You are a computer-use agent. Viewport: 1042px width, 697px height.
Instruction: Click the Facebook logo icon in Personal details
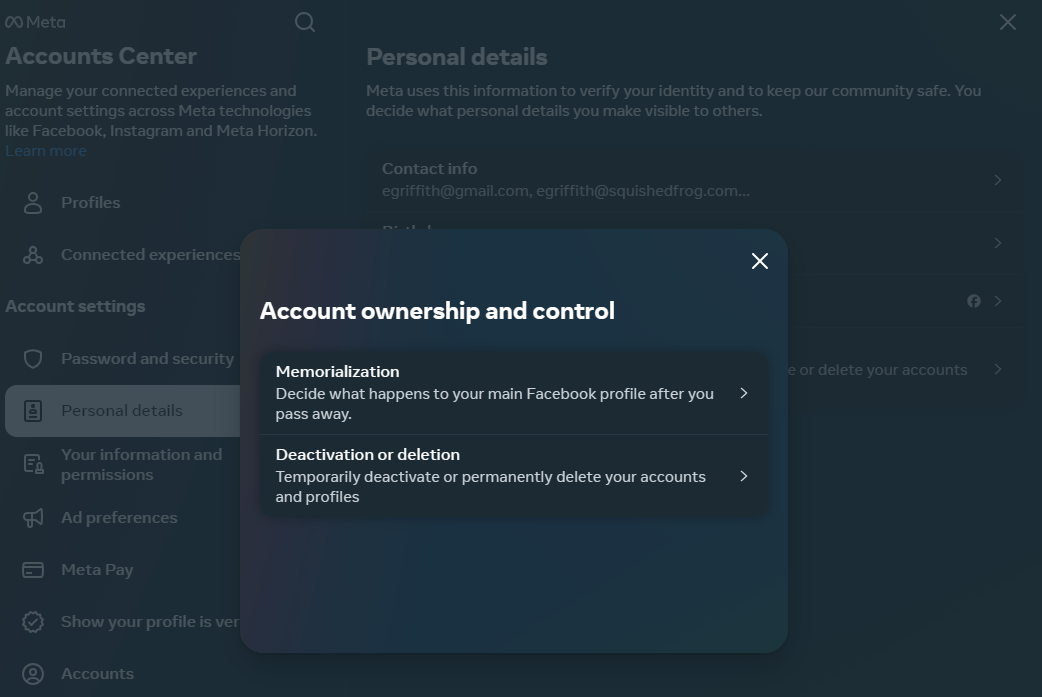pos(974,301)
